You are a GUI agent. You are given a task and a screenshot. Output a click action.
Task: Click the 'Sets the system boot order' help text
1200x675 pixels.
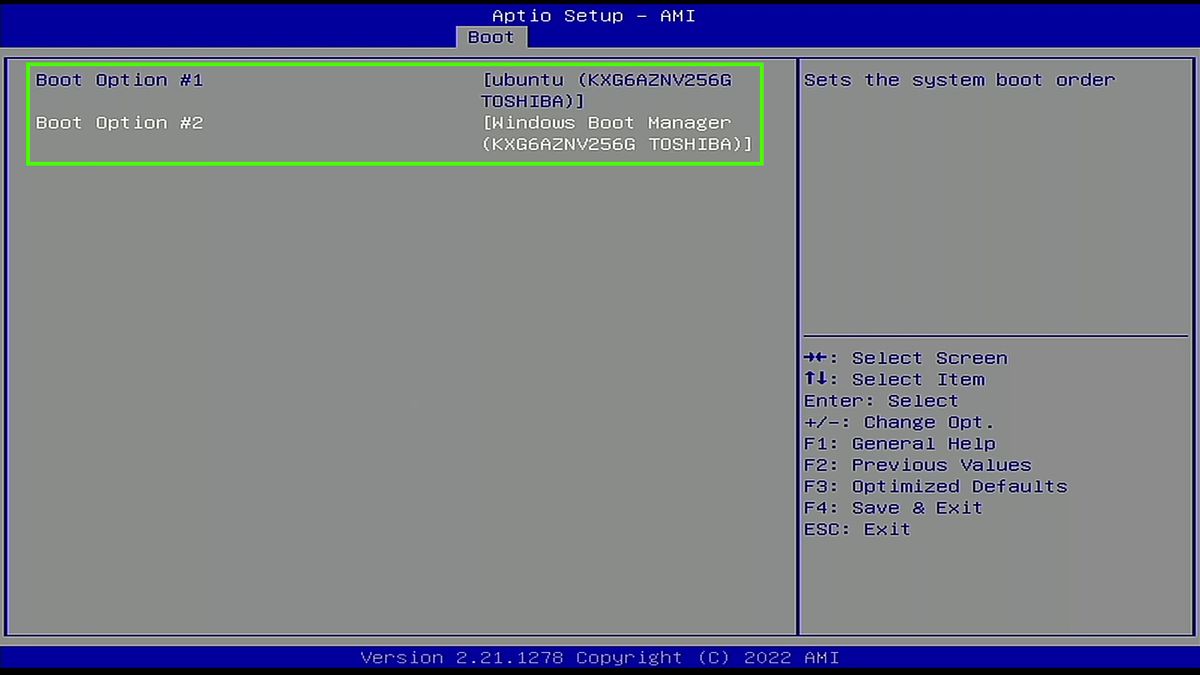[959, 80]
